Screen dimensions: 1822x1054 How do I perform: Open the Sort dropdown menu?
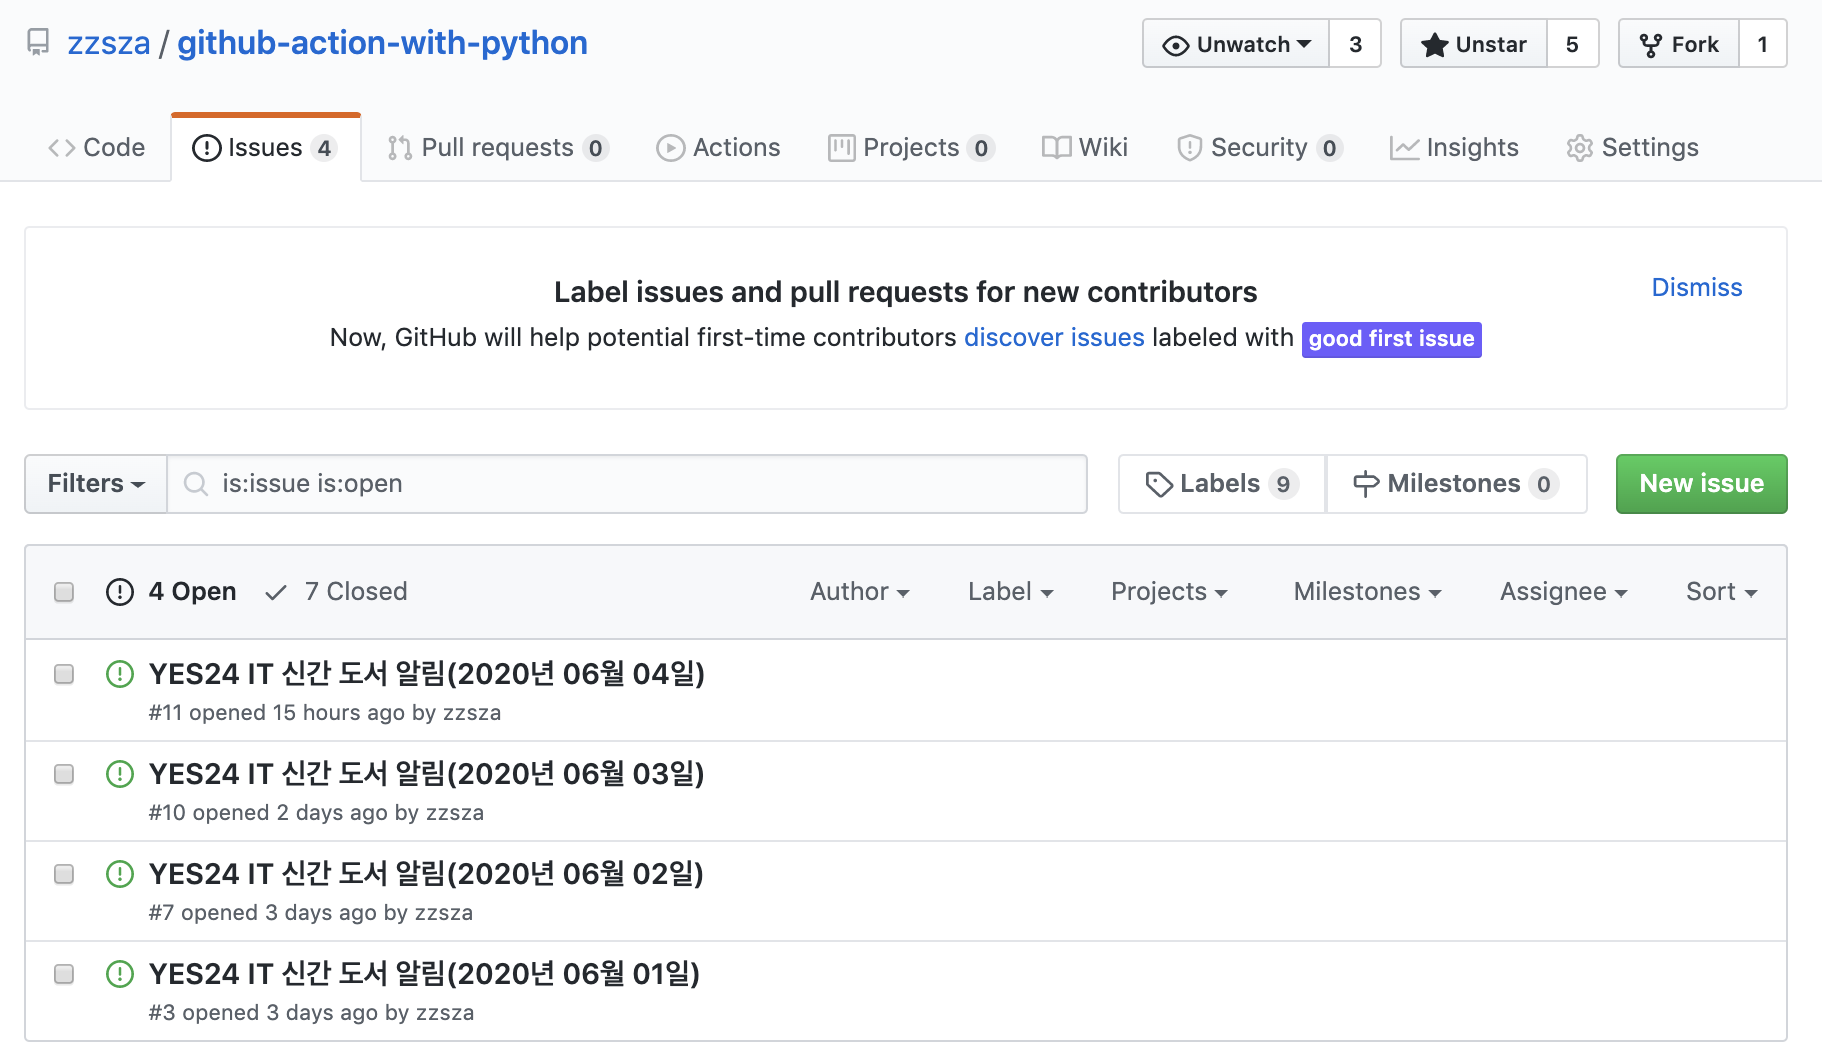click(1720, 592)
